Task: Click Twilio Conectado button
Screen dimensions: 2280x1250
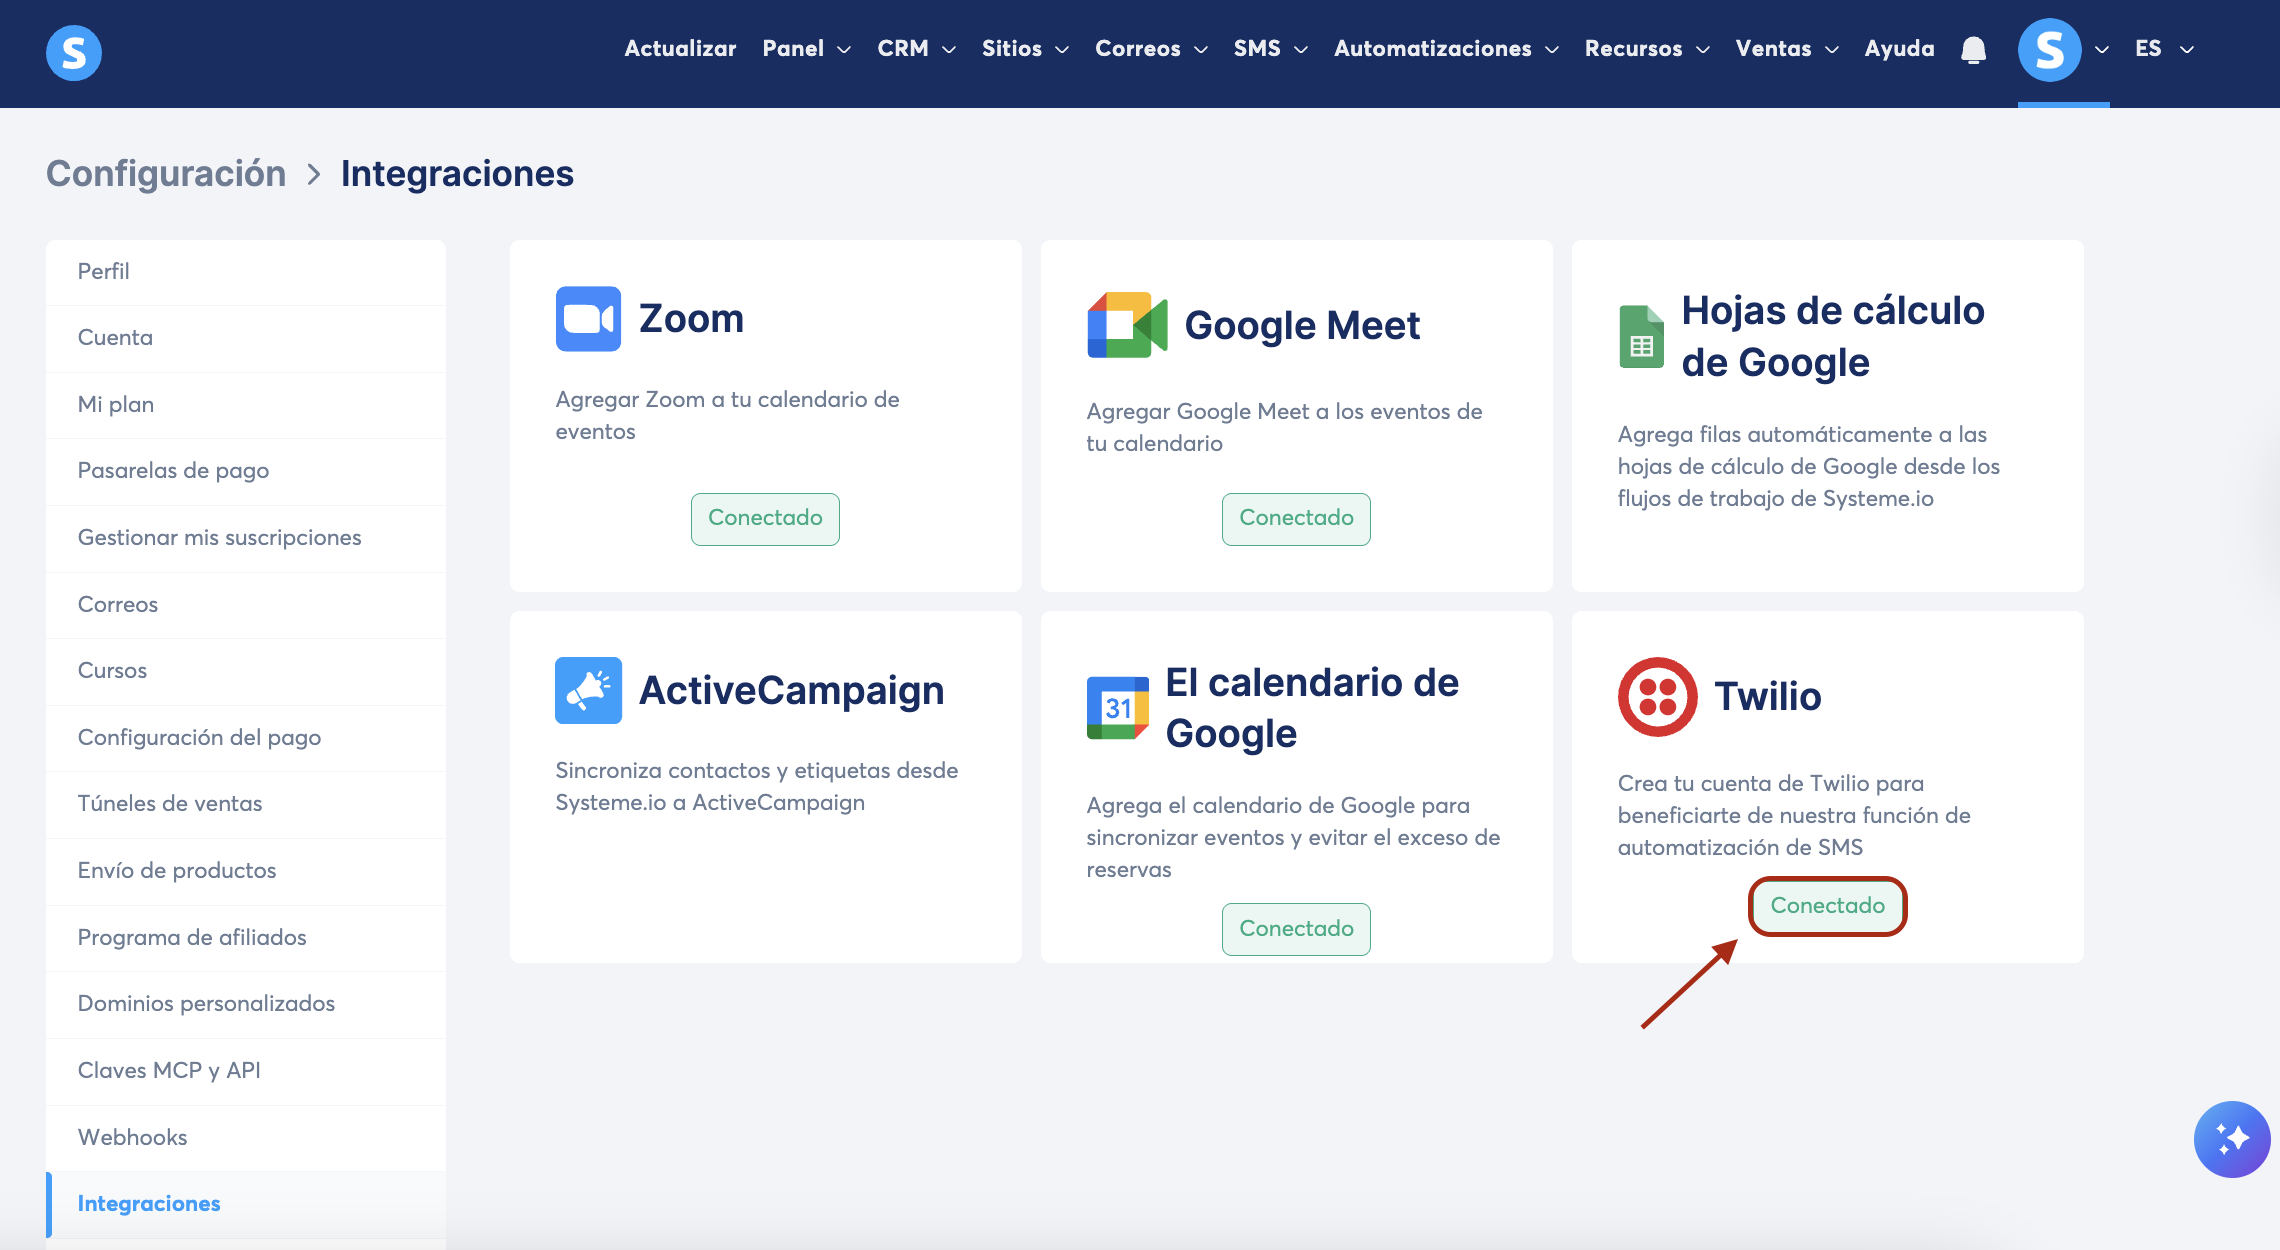Action: [x=1827, y=906]
